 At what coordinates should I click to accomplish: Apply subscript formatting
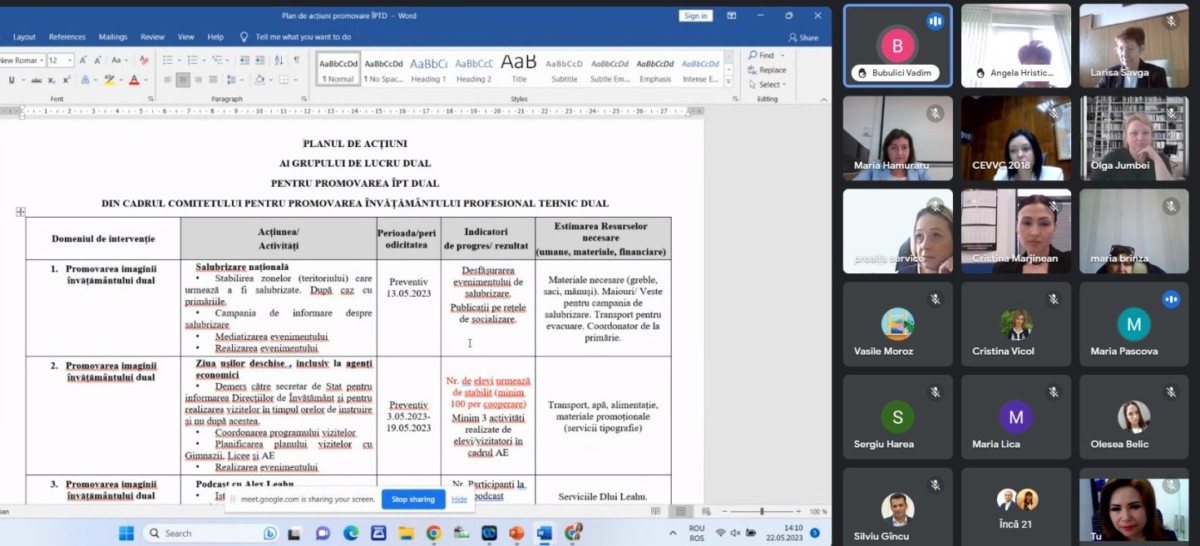[x=52, y=80]
